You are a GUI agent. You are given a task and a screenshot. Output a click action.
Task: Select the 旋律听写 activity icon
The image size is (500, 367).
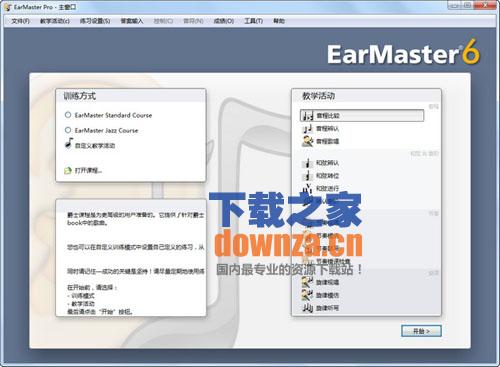pos(307,308)
